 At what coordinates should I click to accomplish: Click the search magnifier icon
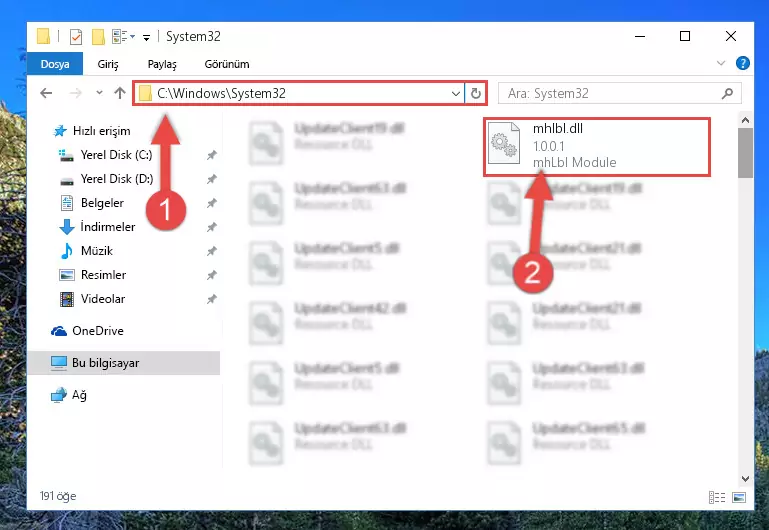pyautogui.click(x=728, y=93)
